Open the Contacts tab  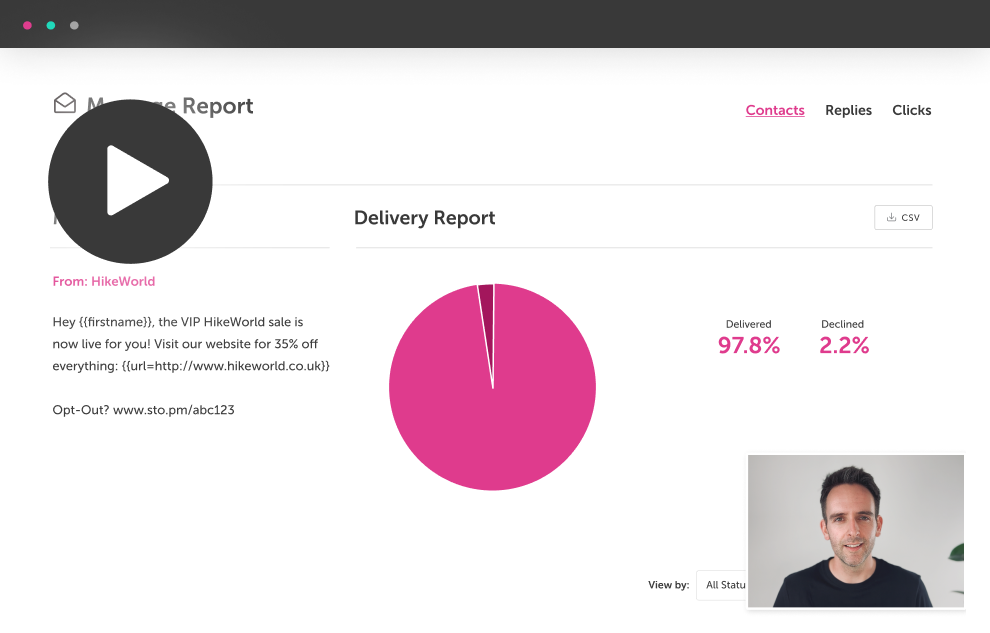(x=775, y=110)
